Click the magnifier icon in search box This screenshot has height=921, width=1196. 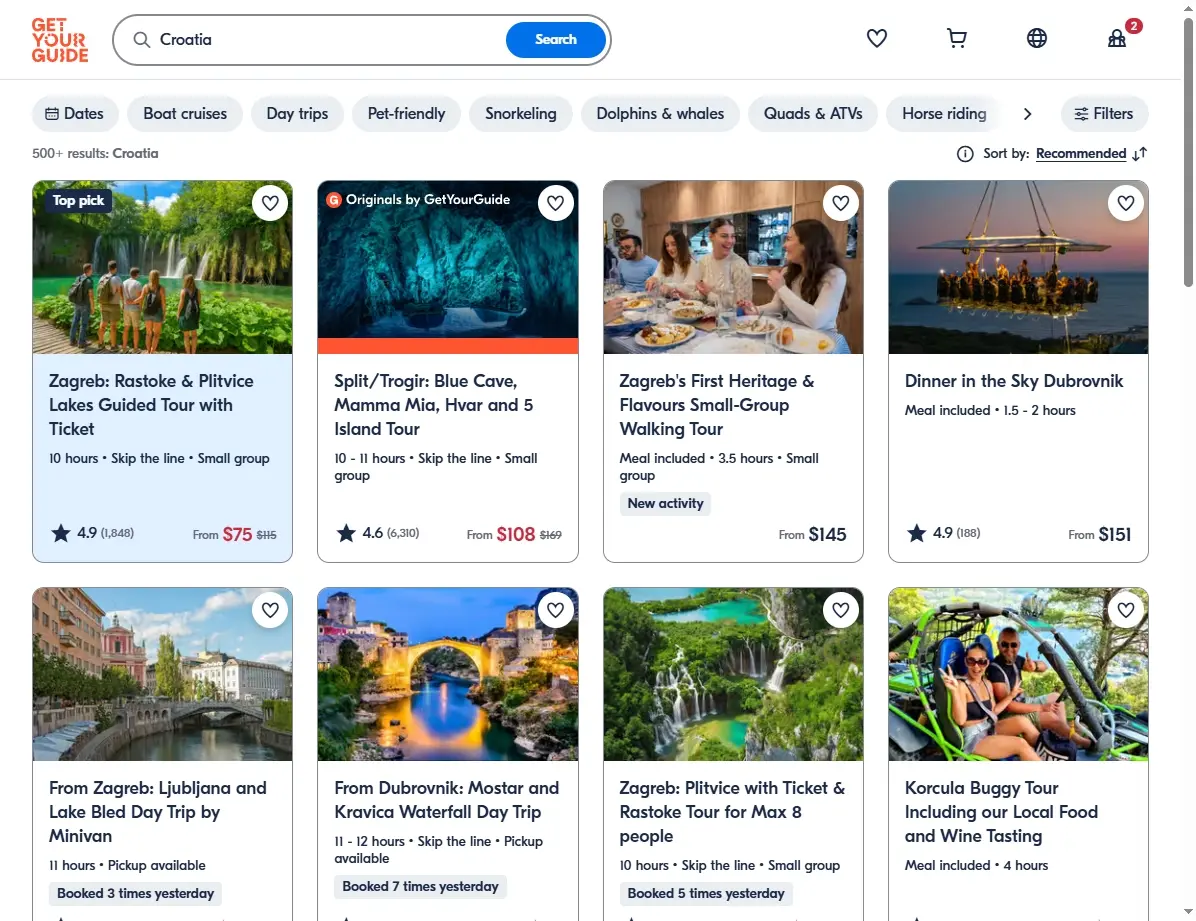(141, 40)
